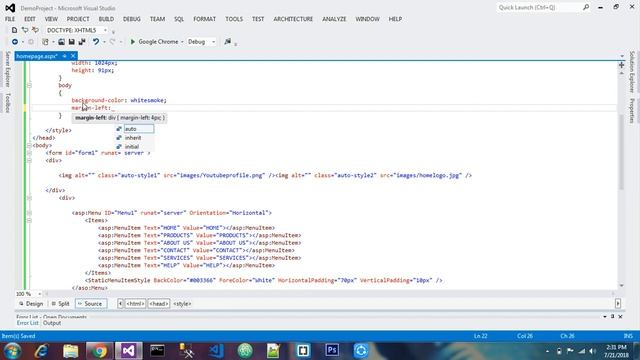Open the Error List window position dropdown arrow

click(x=605, y=317)
